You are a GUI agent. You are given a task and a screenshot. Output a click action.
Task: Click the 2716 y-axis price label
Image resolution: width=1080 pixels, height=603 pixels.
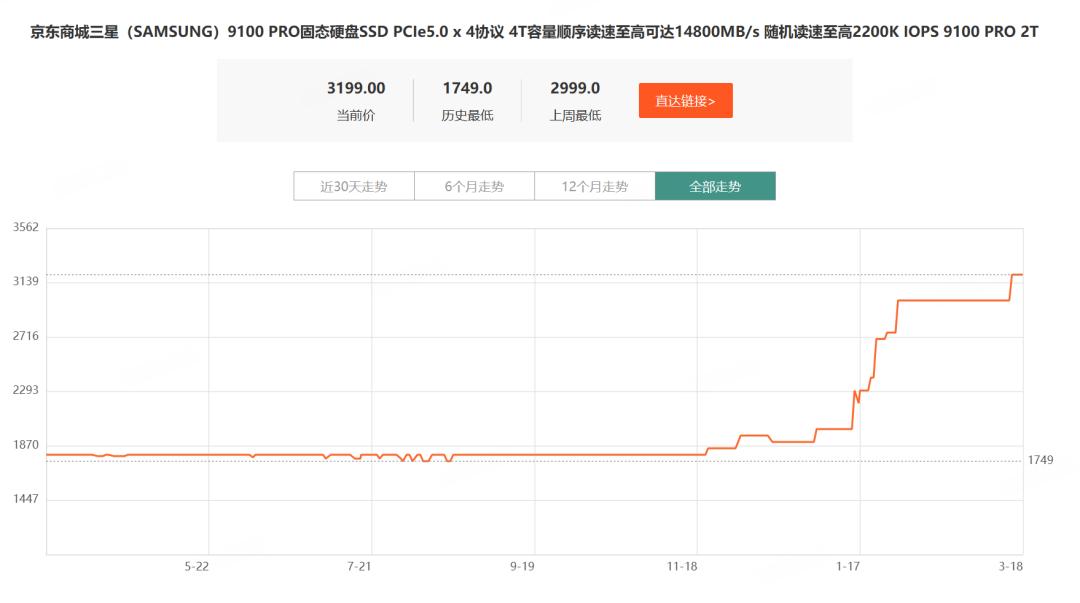(x=25, y=336)
